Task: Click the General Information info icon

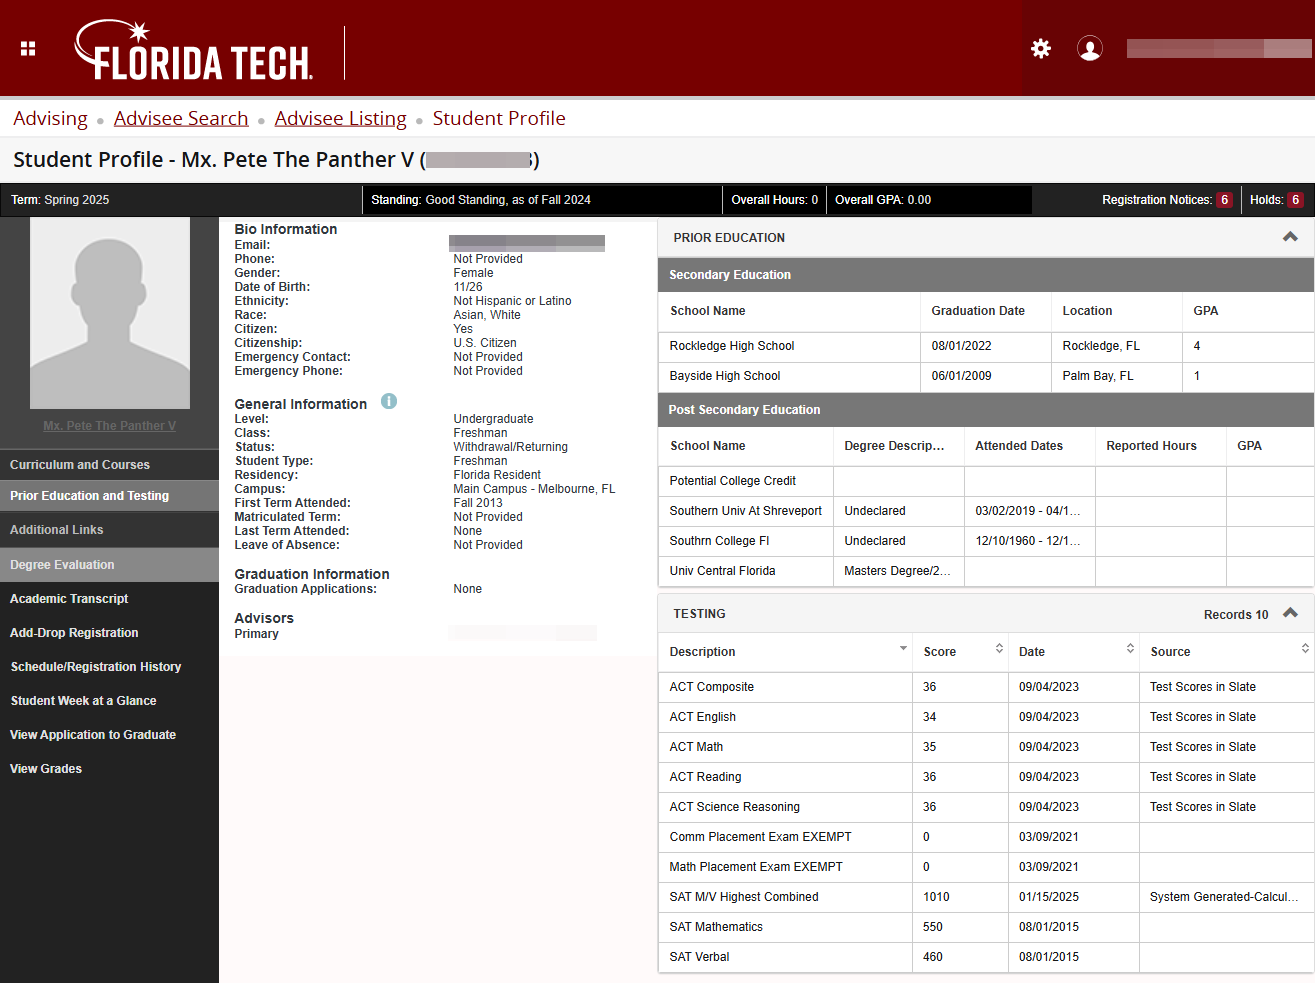Action: pos(389,401)
